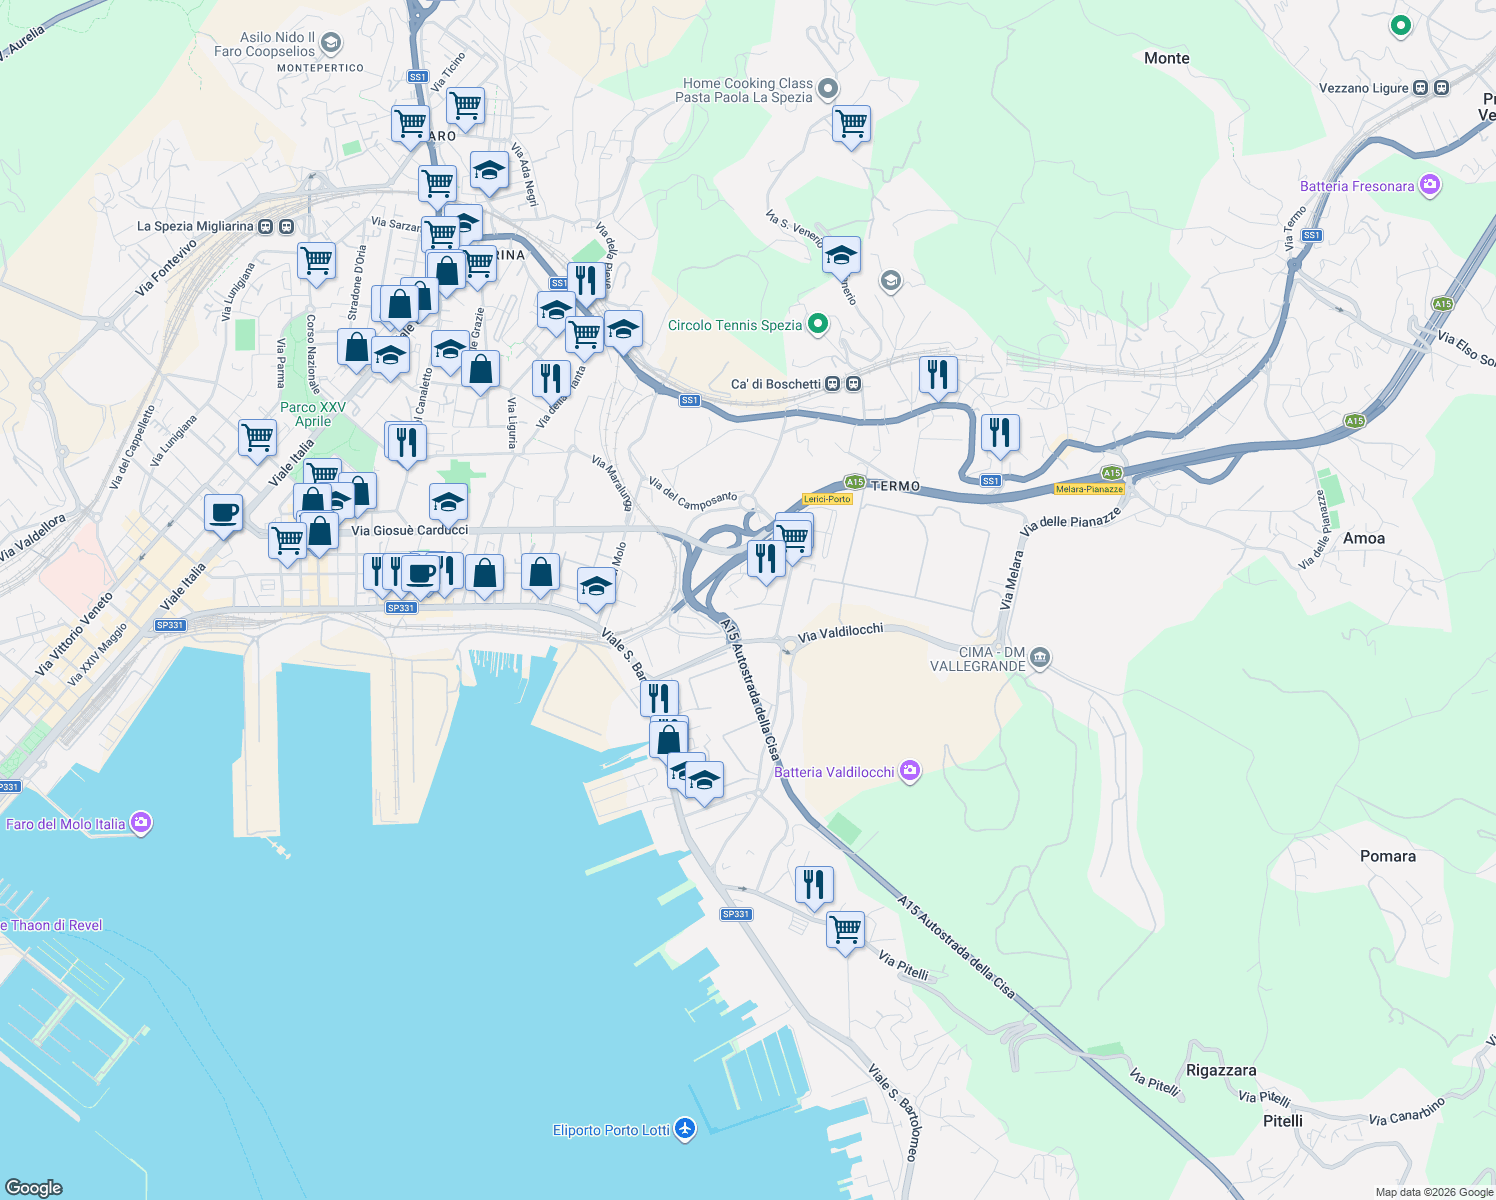Select the school marker left of Circolo Tennis Spezia

(x=623, y=330)
